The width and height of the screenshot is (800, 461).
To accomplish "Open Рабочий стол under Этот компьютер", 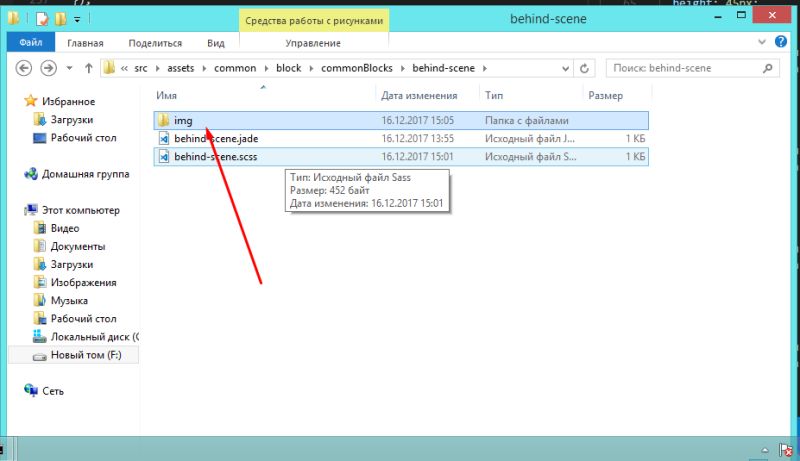I will pos(83,319).
